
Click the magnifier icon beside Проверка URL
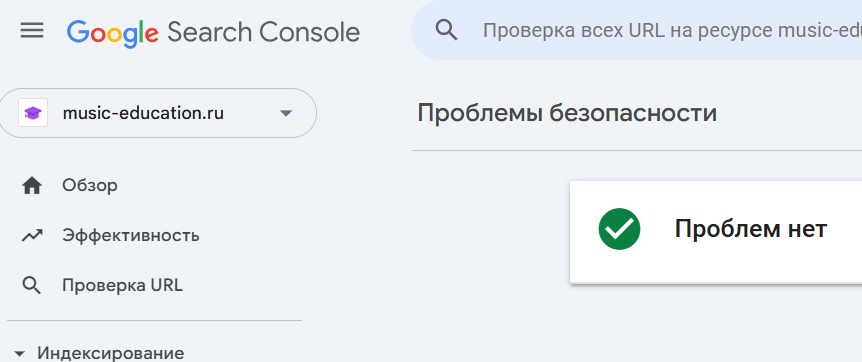pyautogui.click(x=32, y=286)
